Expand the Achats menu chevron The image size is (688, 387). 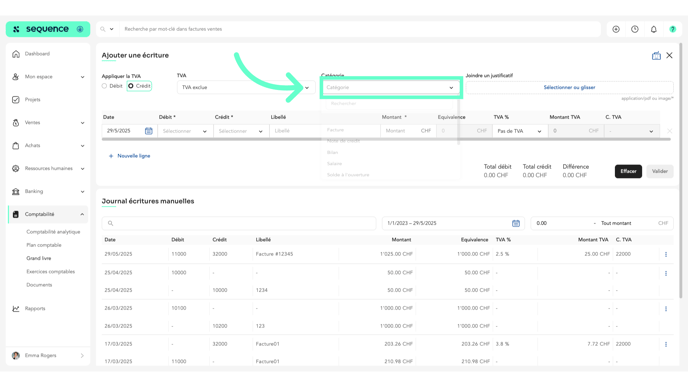pyautogui.click(x=82, y=146)
